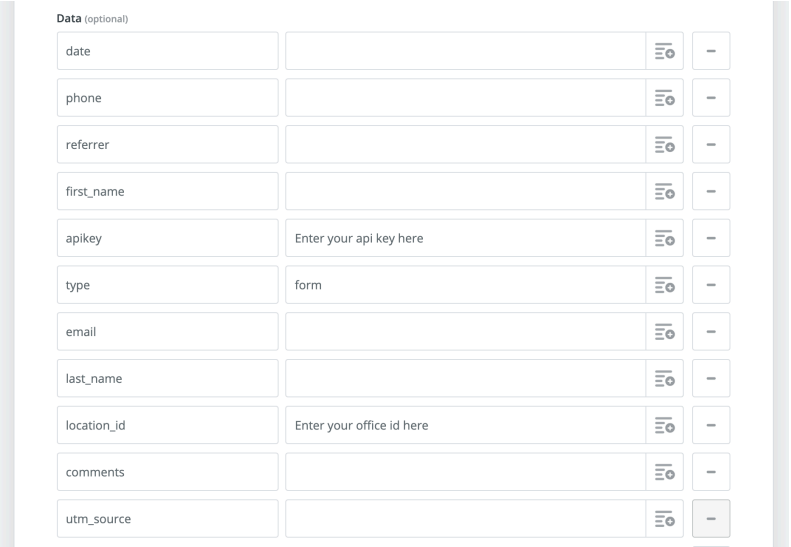Screen dimensions: 791x547
Task: Click the type value field containing form
Action: 465,285
